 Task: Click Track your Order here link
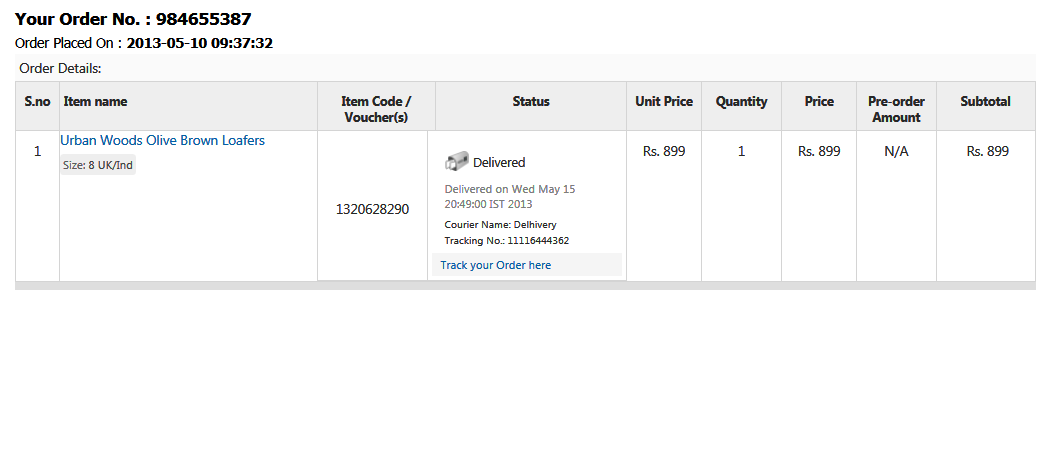coord(495,265)
